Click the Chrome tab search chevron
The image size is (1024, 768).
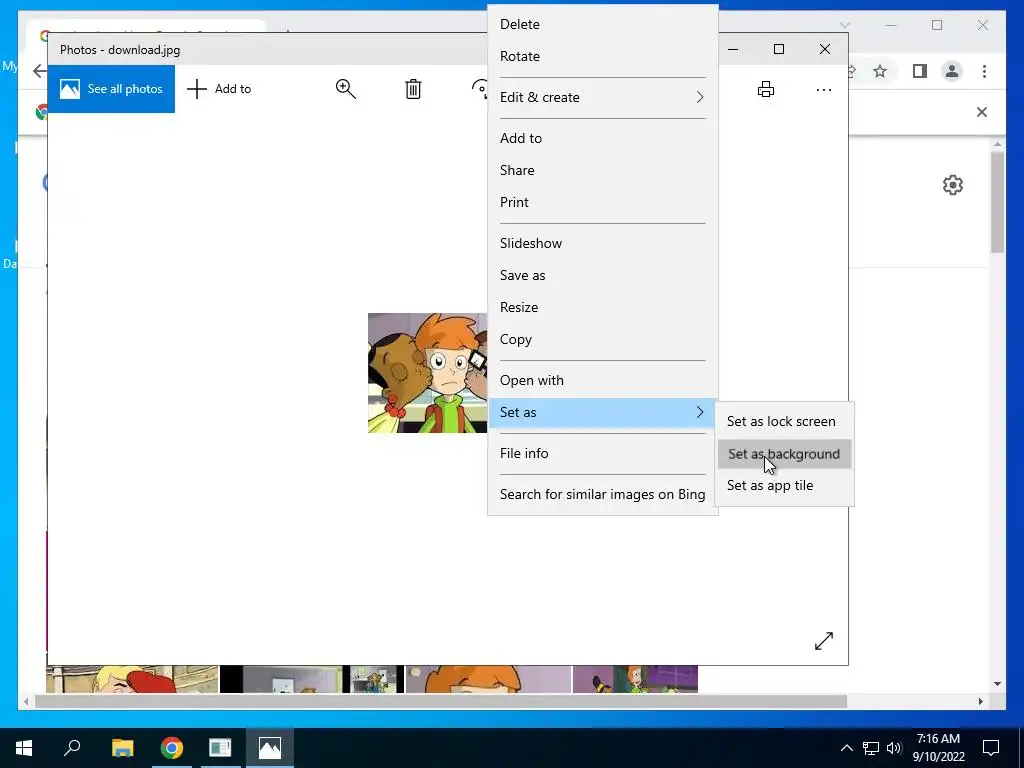[x=845, y=25]
